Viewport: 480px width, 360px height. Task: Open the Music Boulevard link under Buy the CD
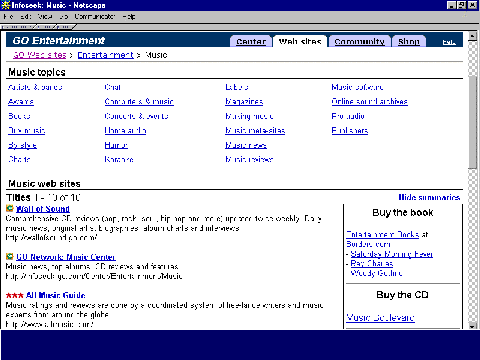pos(380,317)
